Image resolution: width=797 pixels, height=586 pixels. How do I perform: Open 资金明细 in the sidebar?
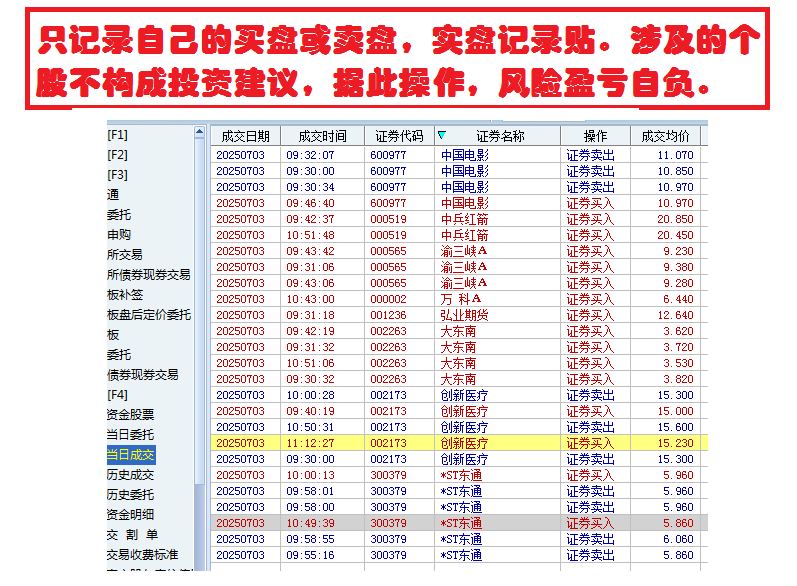pyautogui.click(x=130, y=514)
